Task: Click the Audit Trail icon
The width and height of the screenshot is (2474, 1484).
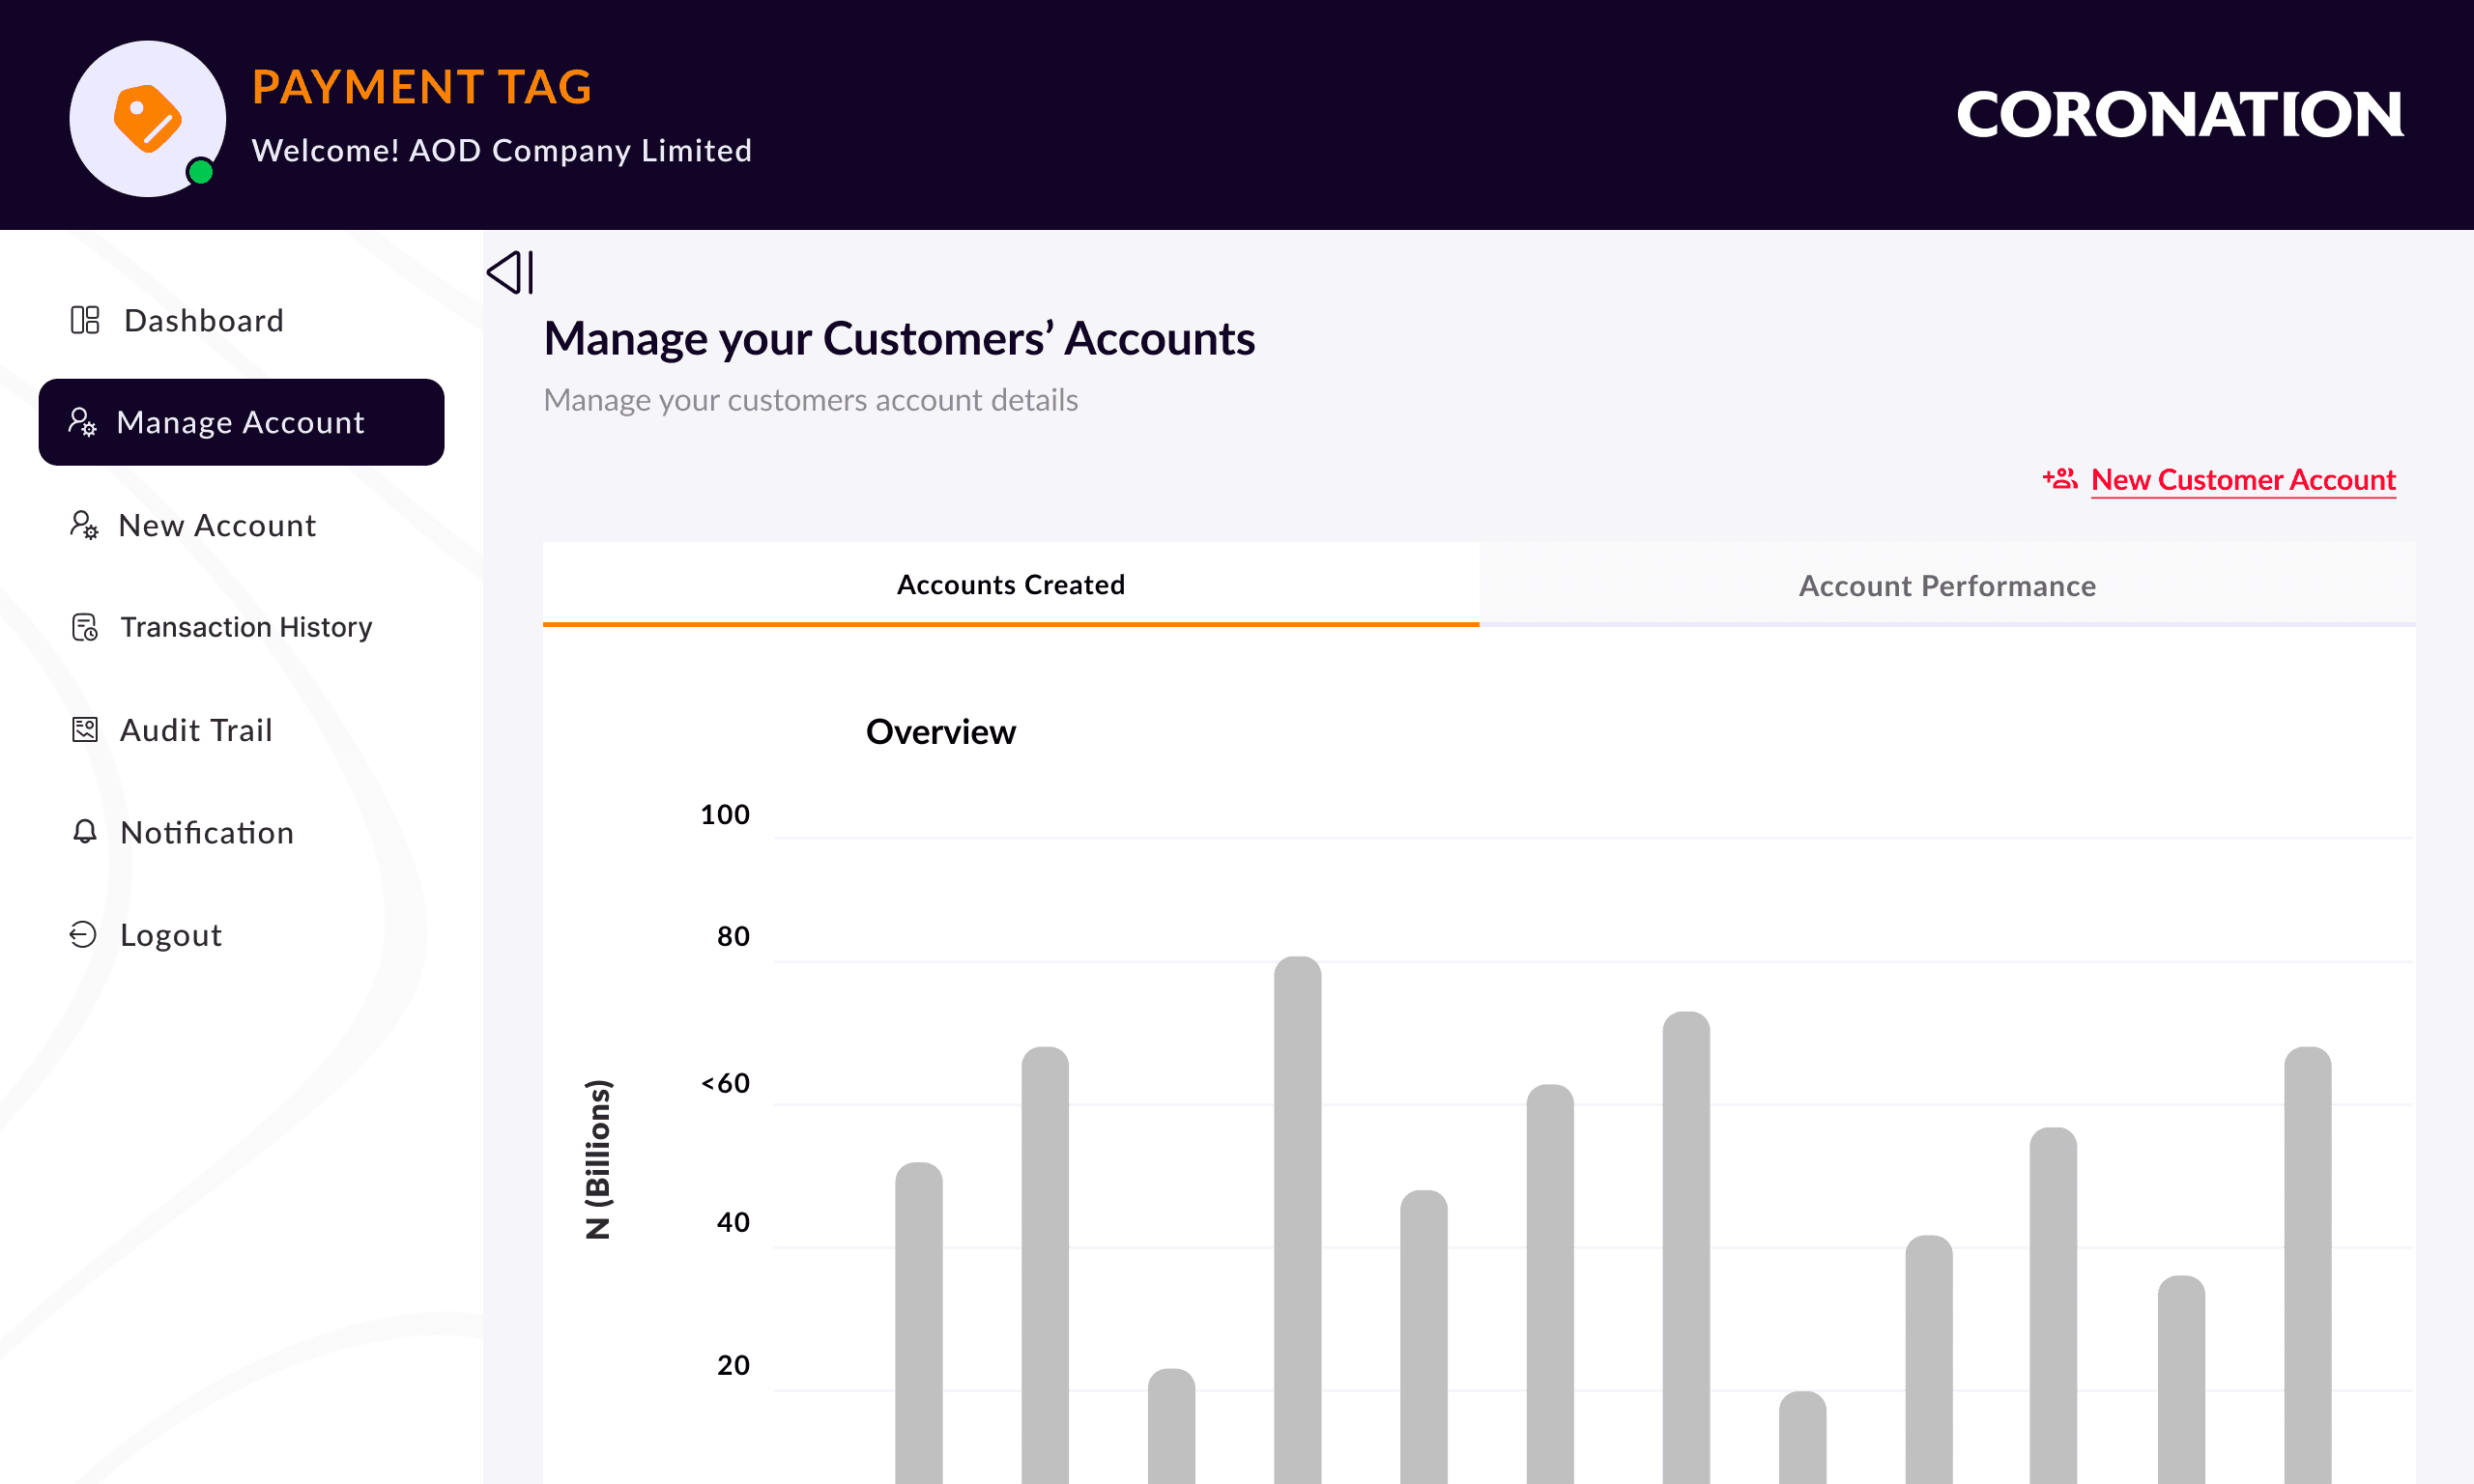Action: 85,730
